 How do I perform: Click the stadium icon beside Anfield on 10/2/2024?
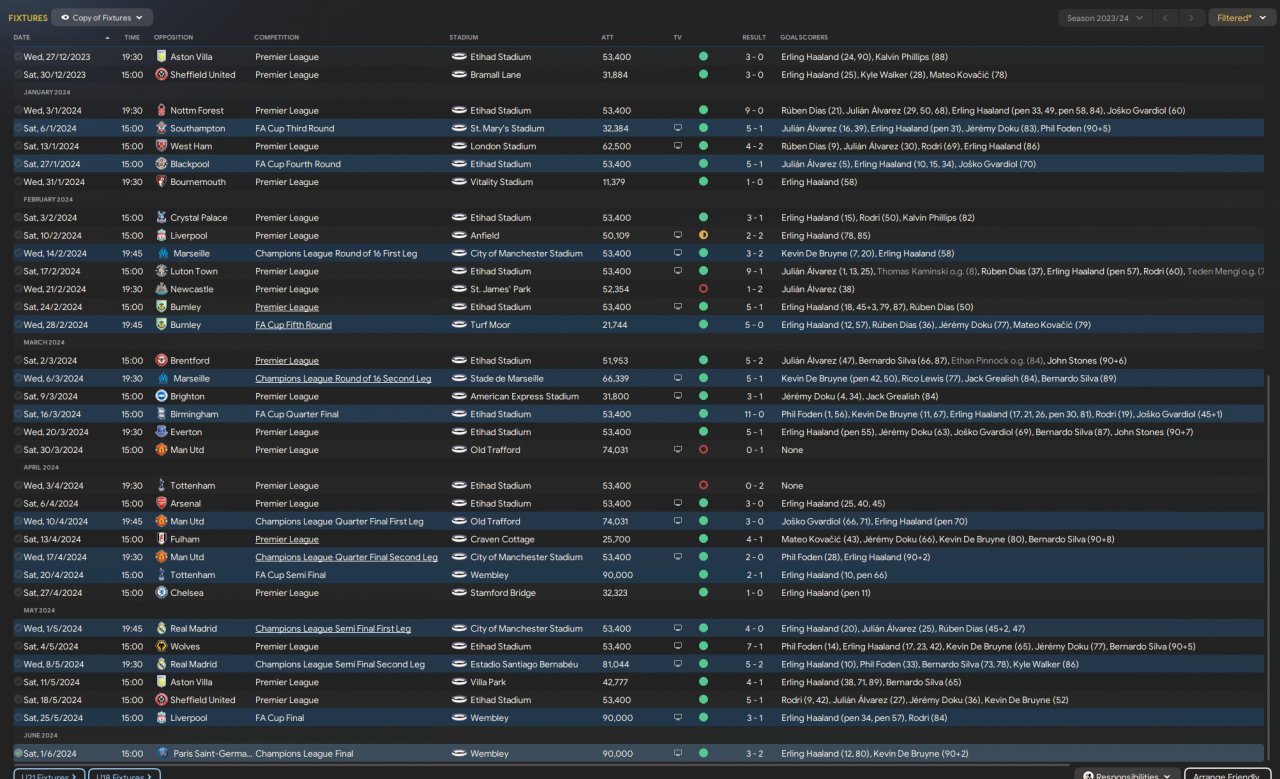459,236
